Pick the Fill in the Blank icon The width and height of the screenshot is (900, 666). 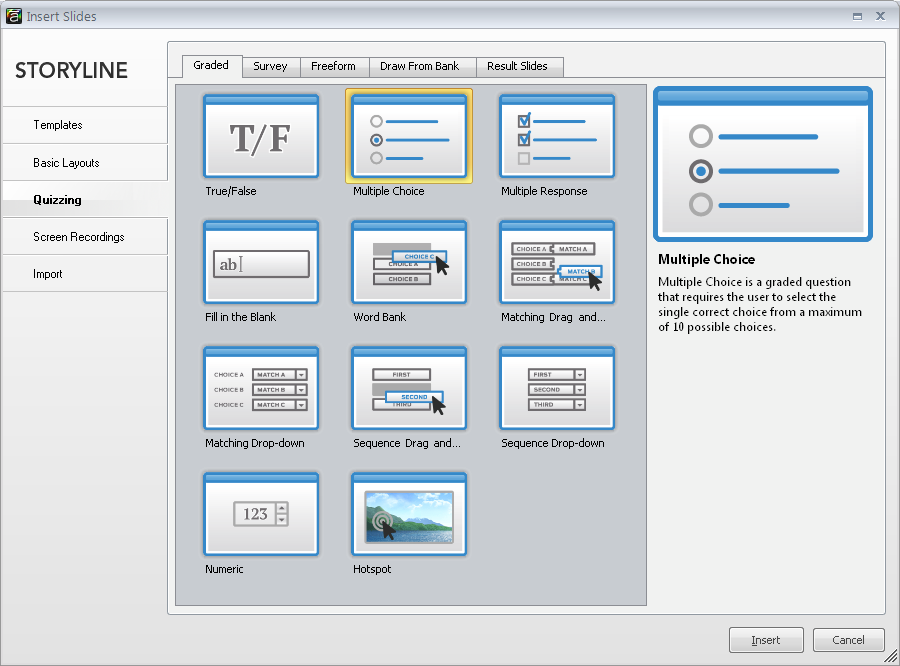tap(261, 262)
